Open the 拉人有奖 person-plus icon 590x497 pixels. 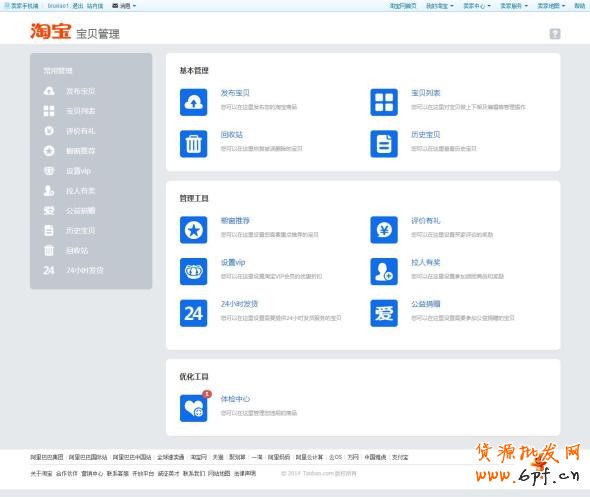(384, 271)
